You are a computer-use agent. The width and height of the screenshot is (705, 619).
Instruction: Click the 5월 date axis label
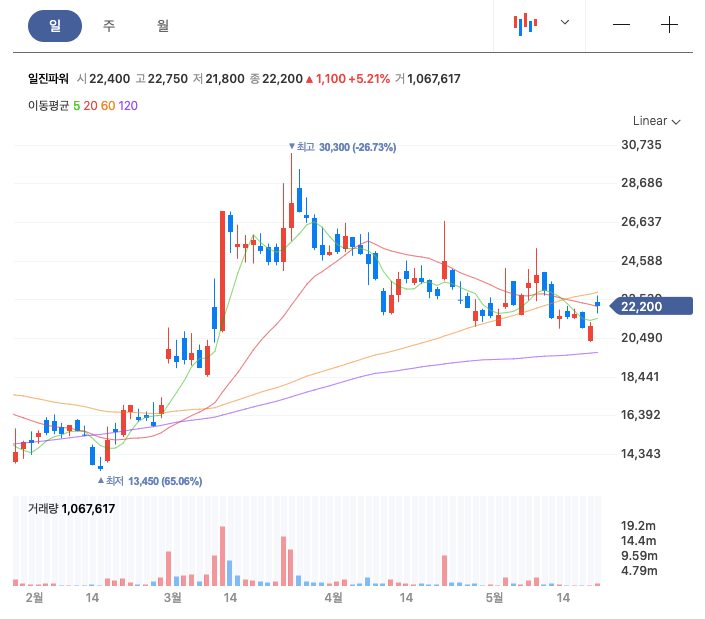point(494,597)
